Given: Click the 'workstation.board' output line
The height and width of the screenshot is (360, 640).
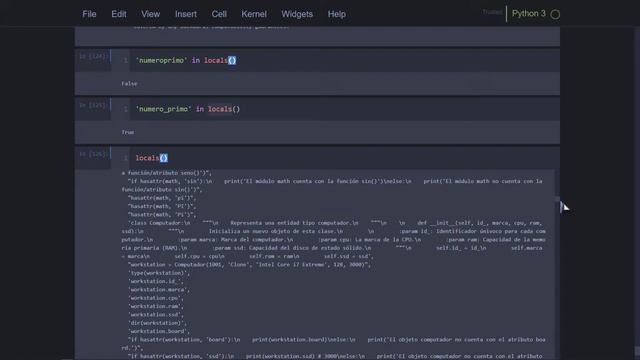Looking at the screenshot, I should click(159, 331).
